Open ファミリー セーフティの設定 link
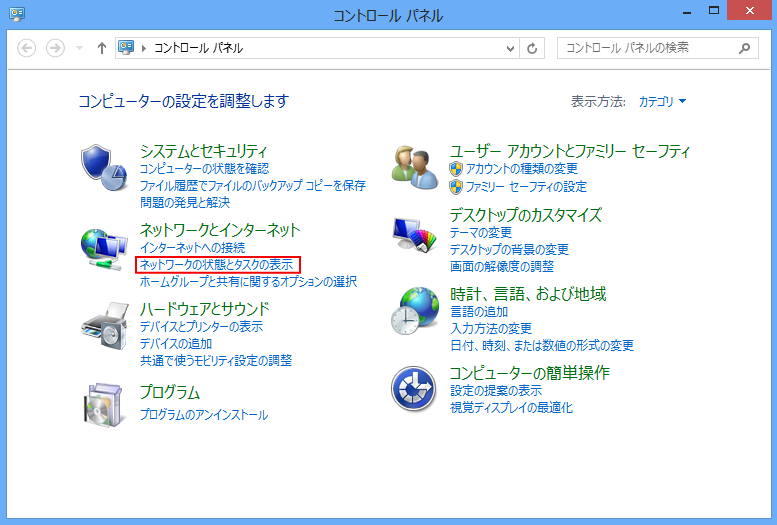The width and height of the screenshot is (777, 525). [526, 186]
